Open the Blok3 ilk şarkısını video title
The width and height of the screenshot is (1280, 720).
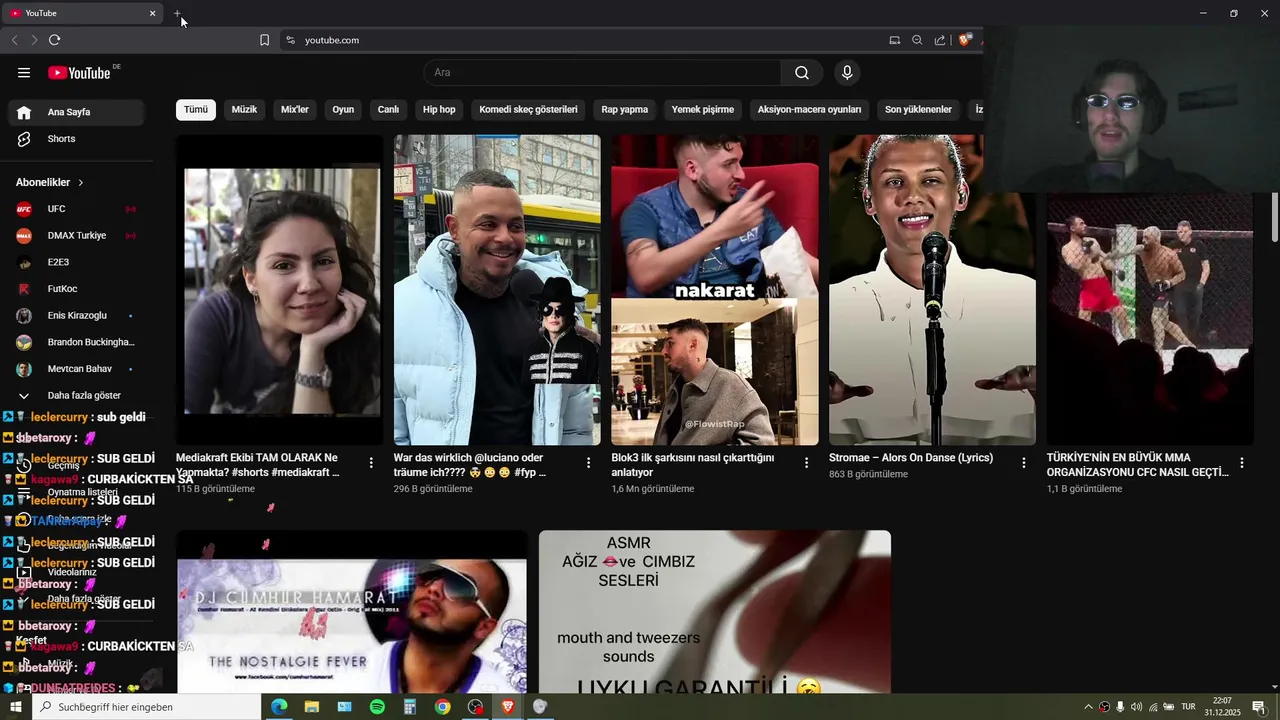point(693,465)
